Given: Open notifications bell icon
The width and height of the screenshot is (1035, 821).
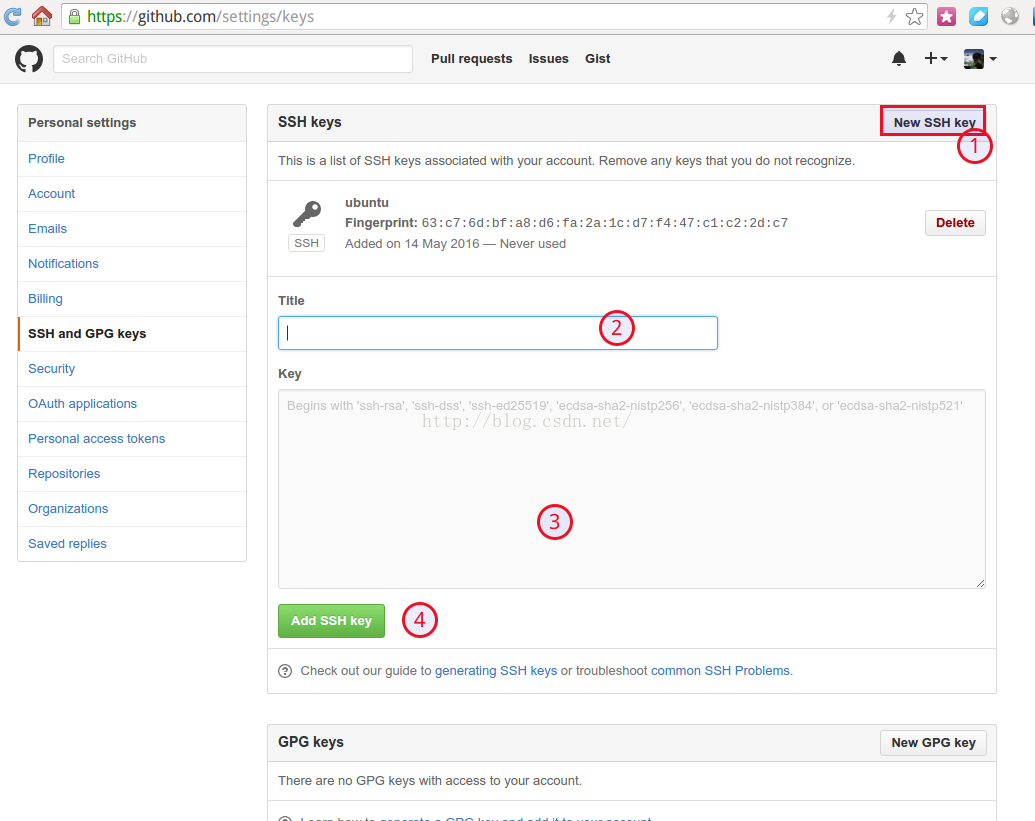Looking at the screenshot, I should 898,59.
